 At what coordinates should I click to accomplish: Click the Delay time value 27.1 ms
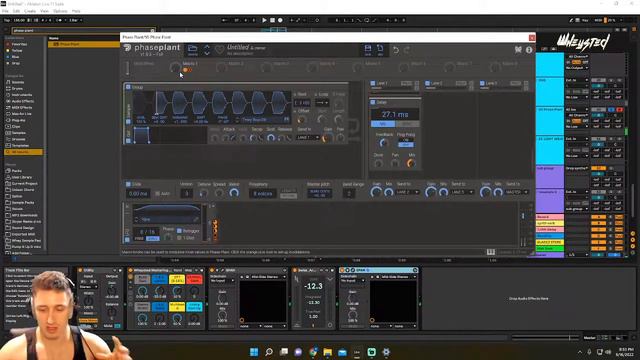(395, 115)
